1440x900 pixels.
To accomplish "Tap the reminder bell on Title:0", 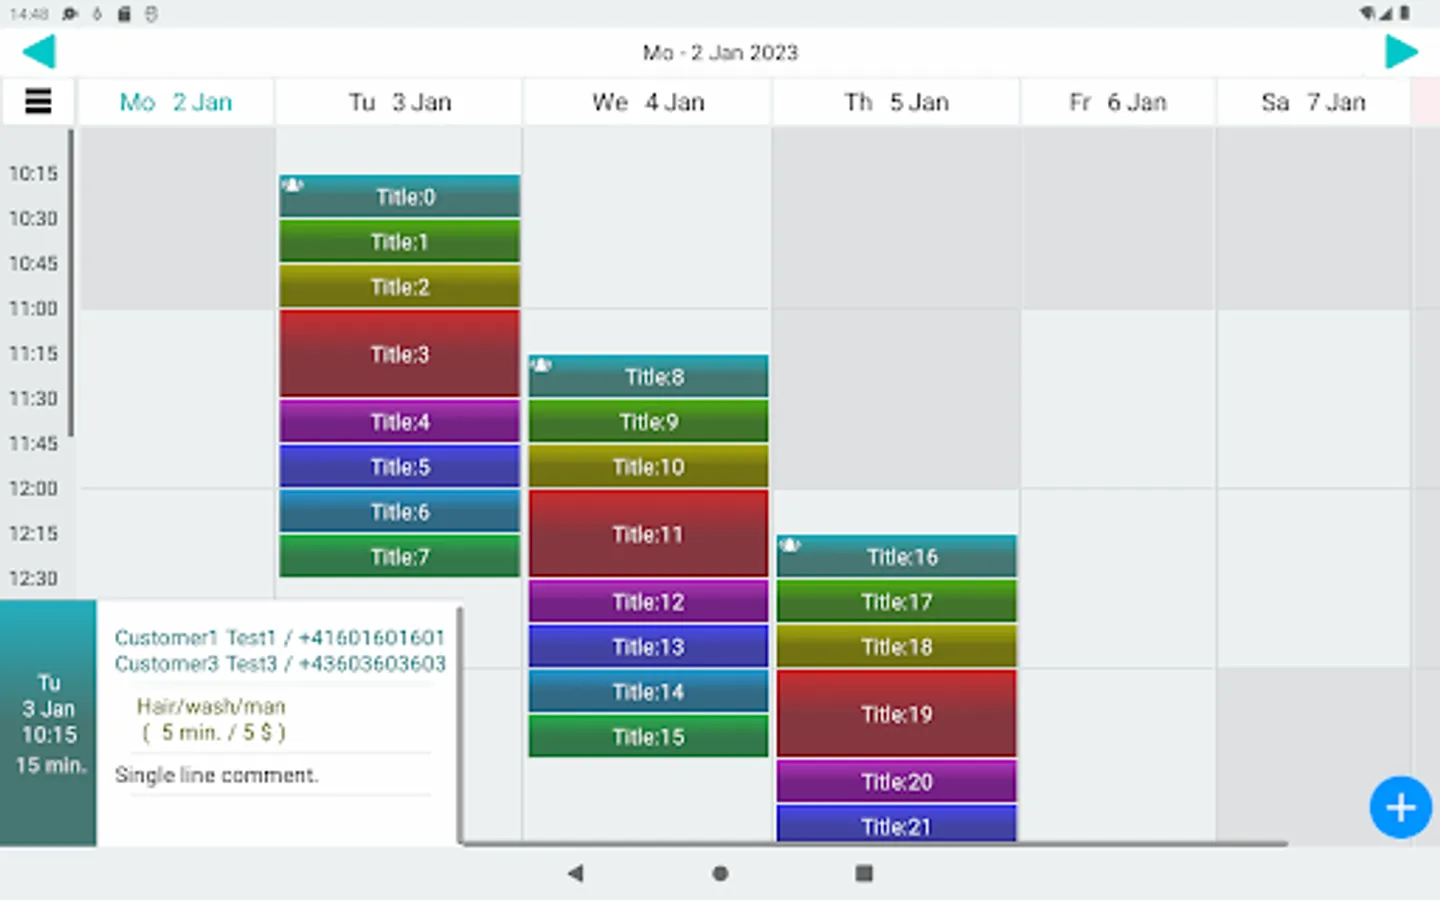I will [x=292, y=185].
